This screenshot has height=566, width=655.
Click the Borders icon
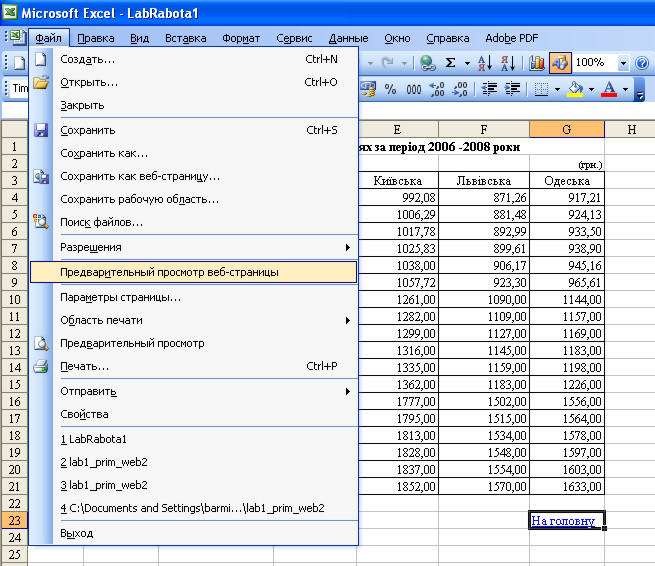pyautogui.click(x=541, y=89)
